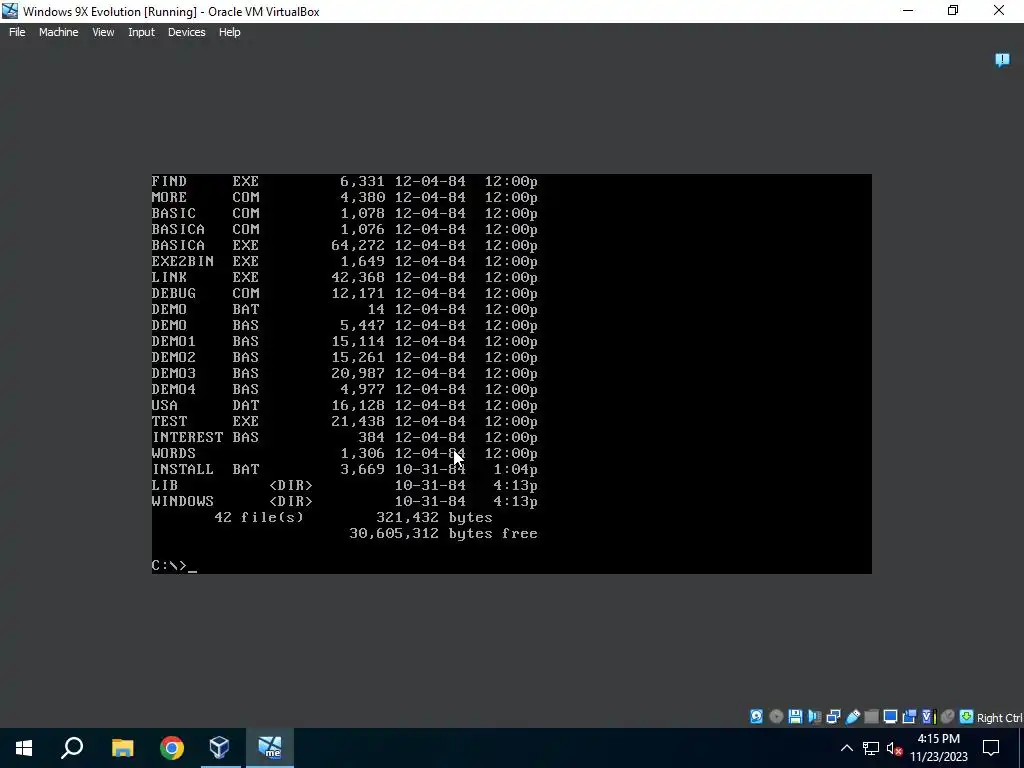Click the mouse integration indicator icon
The height and width of the screenshot is (768, 1024).
click(x=948, y=716)
